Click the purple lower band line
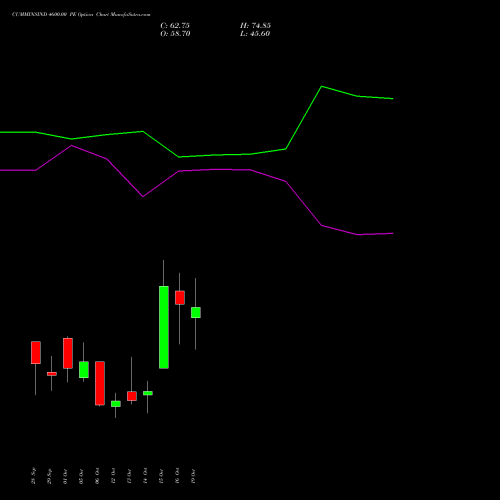The width and height of the screenshot is (500, 500). [197, 170]
